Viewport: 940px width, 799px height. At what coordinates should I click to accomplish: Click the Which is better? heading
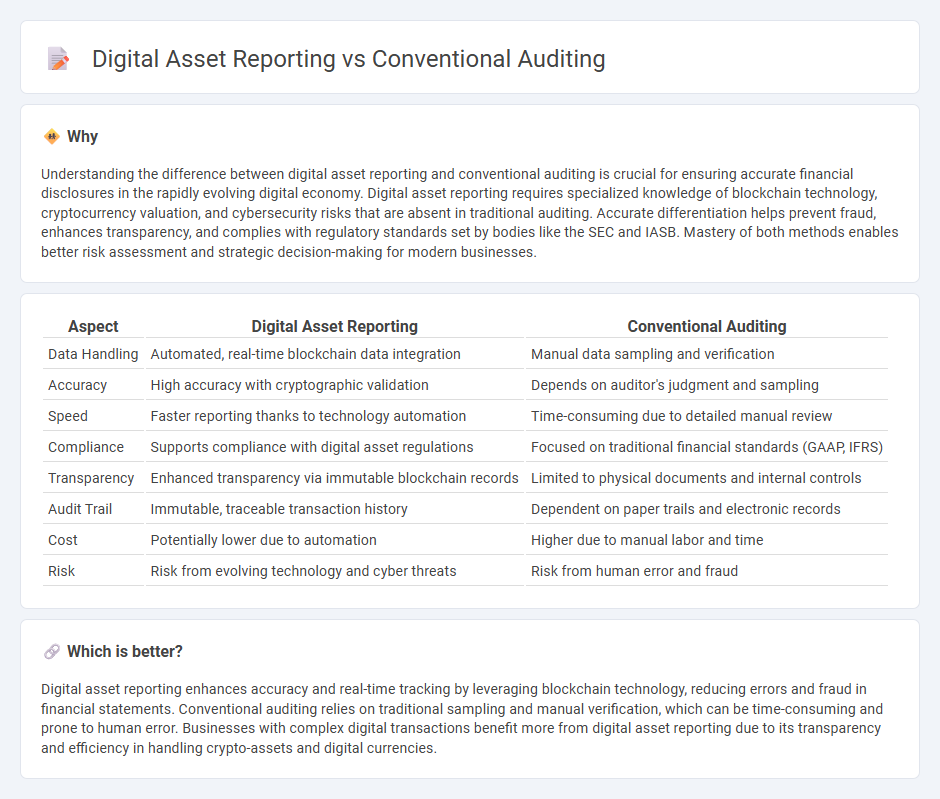pyautogui.click(x=125, y=652)
